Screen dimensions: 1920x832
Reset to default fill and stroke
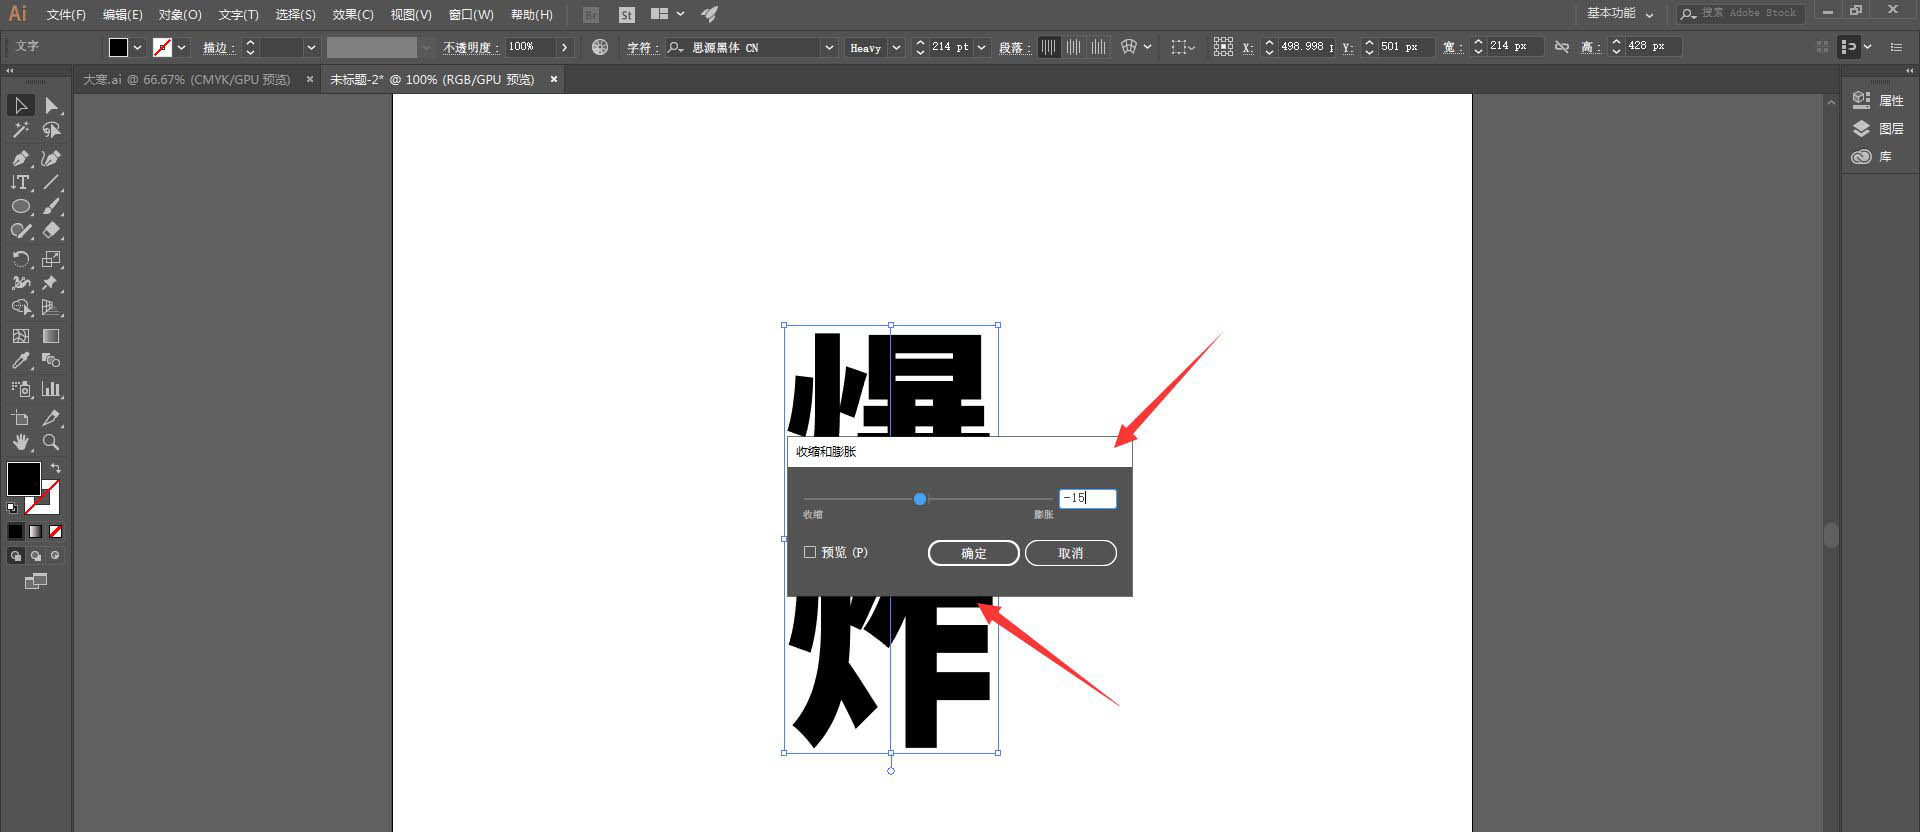pyautogui.click(x=12, y=508)
